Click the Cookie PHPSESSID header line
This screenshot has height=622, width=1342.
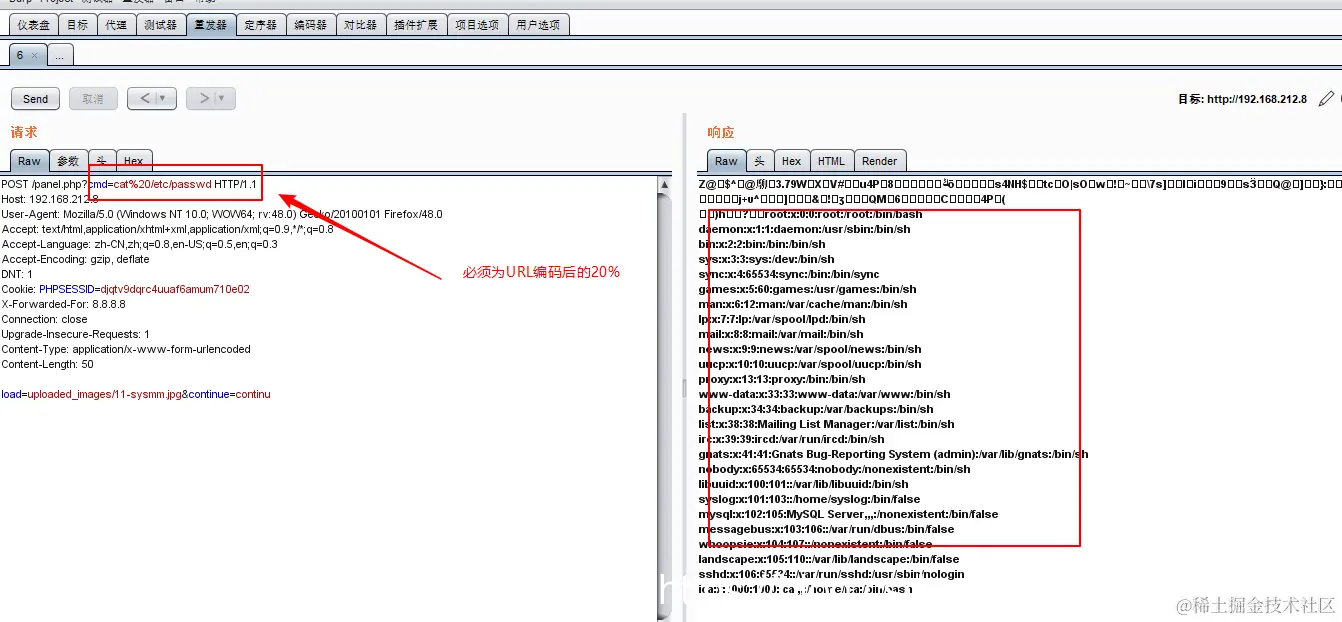[x=125, y=289]
